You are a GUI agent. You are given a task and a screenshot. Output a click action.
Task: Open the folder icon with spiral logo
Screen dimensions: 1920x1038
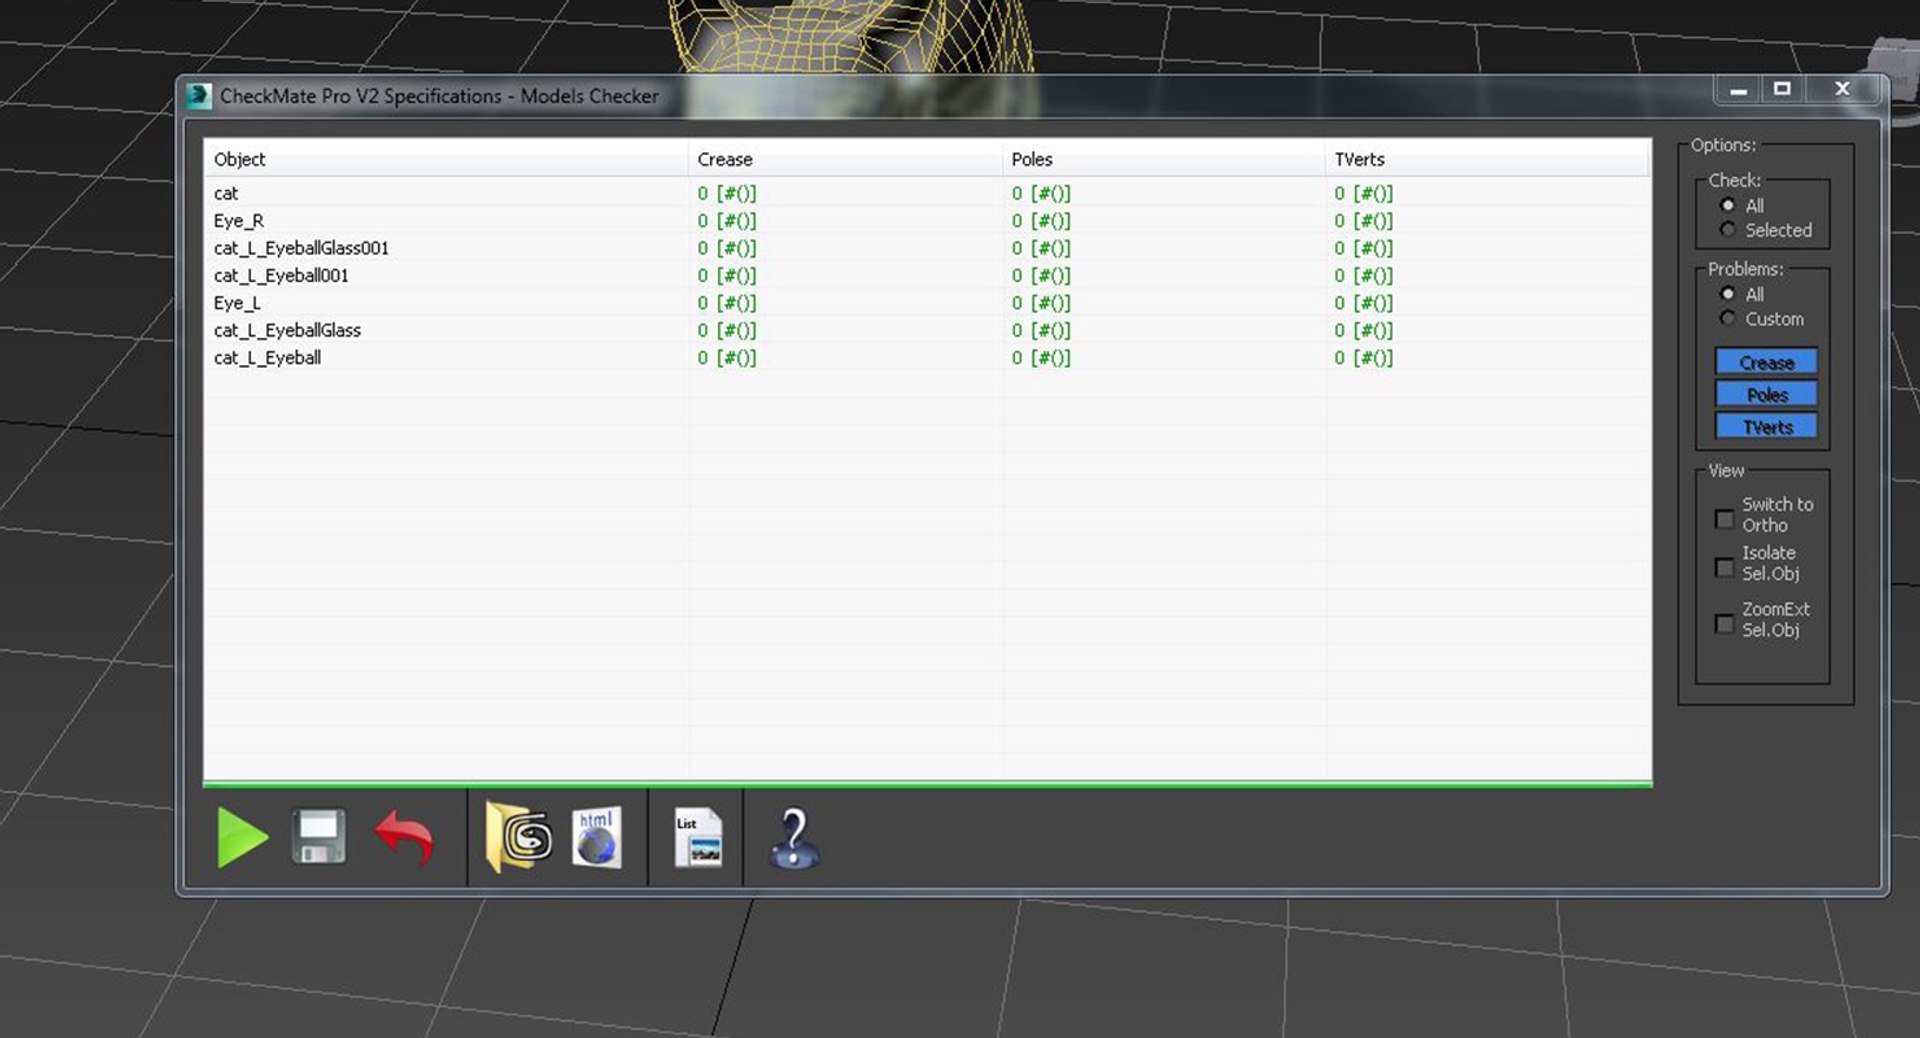click(518, 837)
